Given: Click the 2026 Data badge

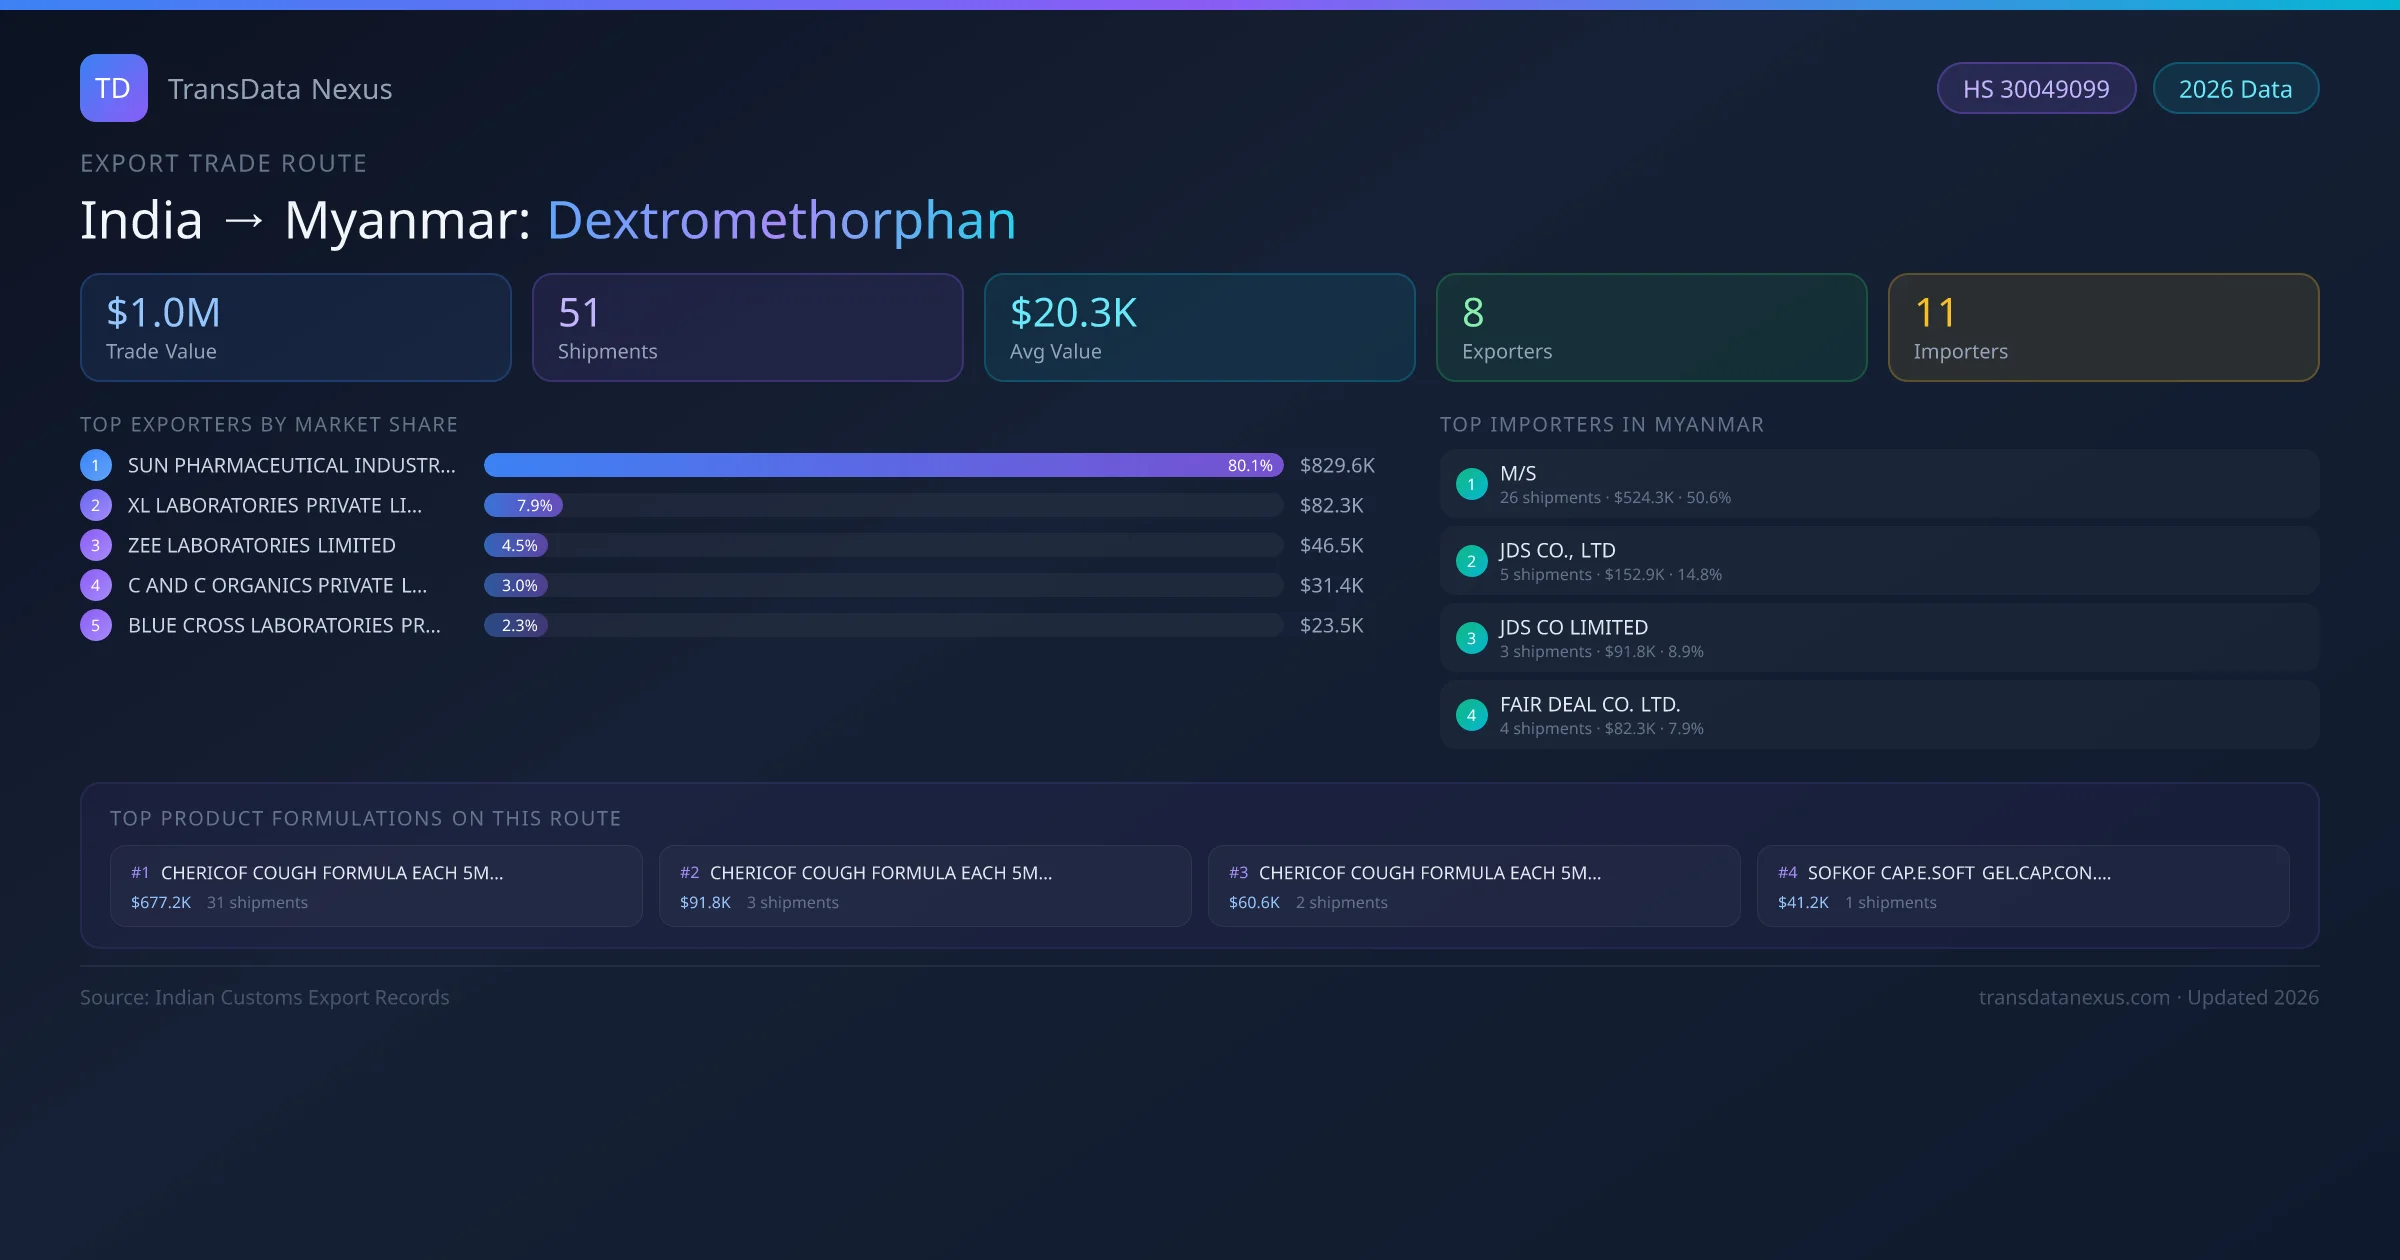Looking at the screenshot, I should click(x=2235, y=89).
